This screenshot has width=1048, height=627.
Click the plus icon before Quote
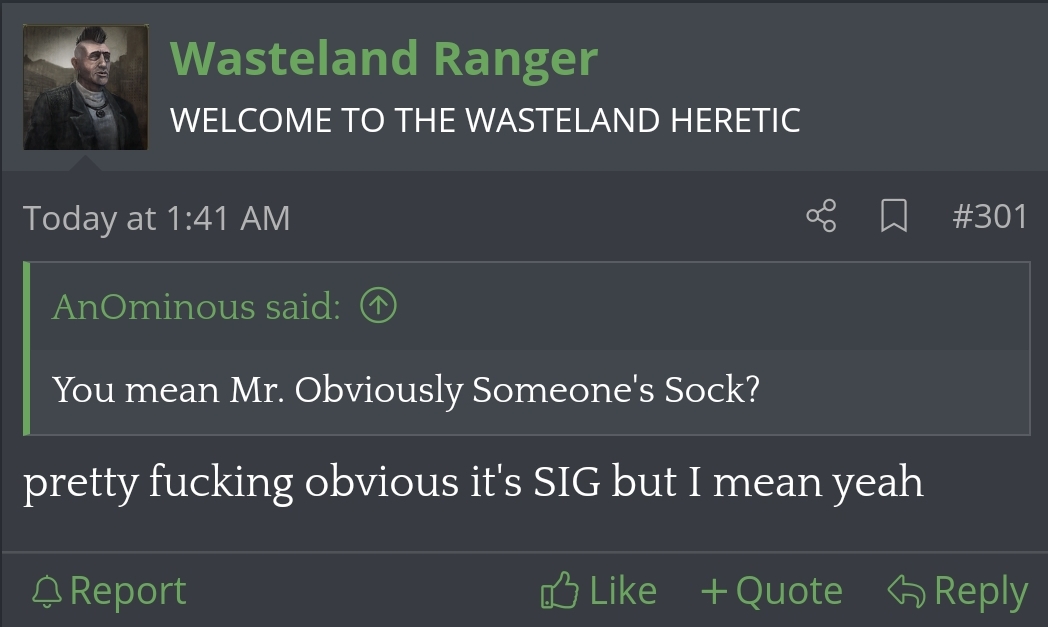(x=714, y=591)
